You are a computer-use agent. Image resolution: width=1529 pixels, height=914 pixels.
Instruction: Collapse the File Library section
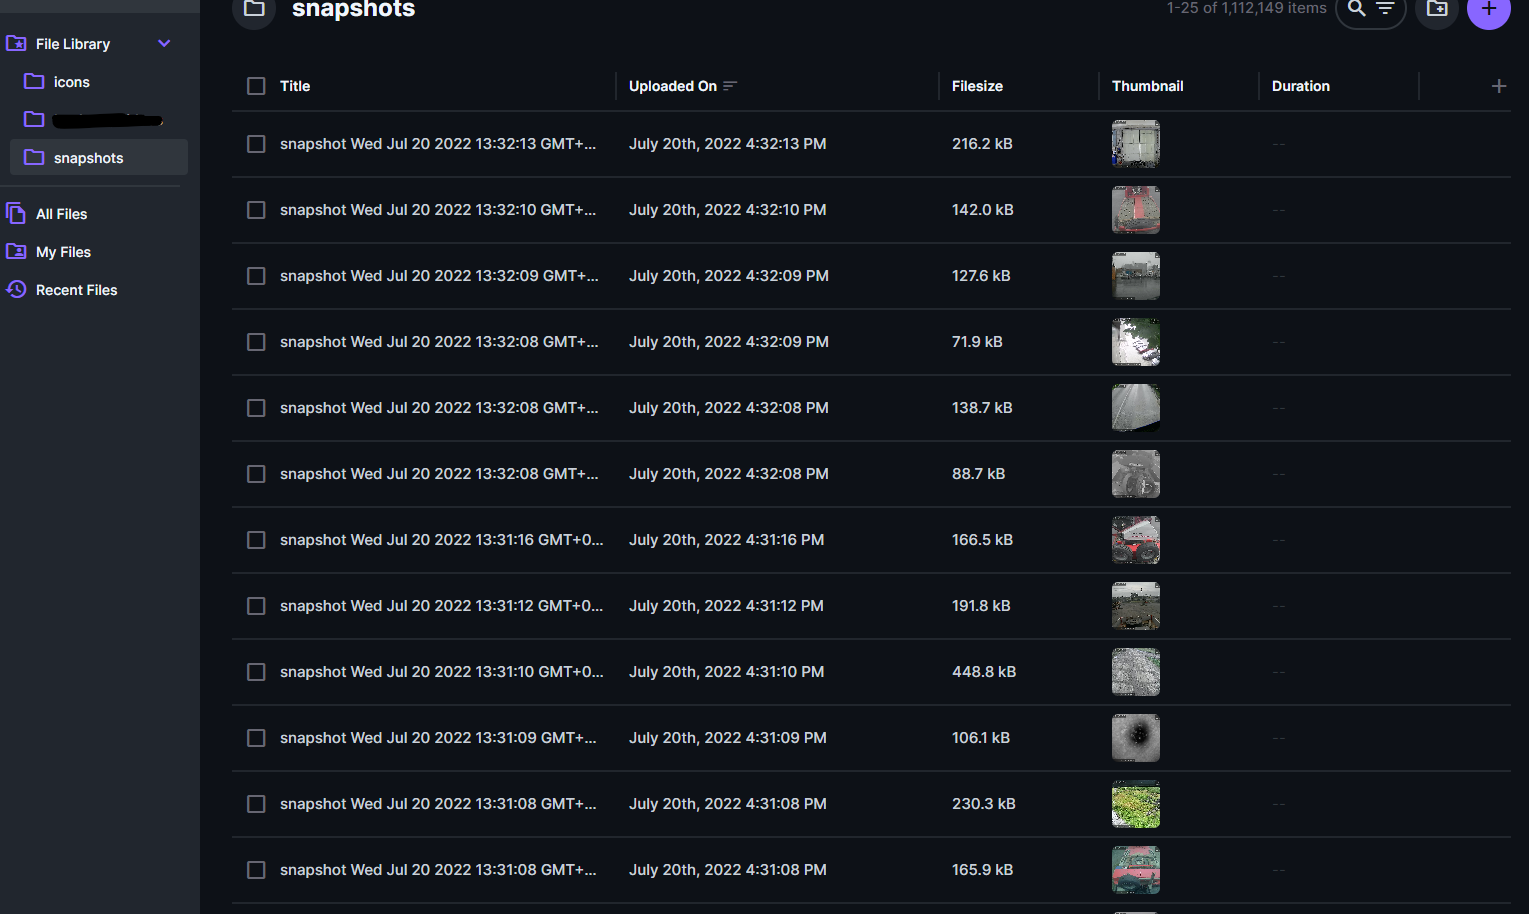pyautogui.click(x=164, y=43)
